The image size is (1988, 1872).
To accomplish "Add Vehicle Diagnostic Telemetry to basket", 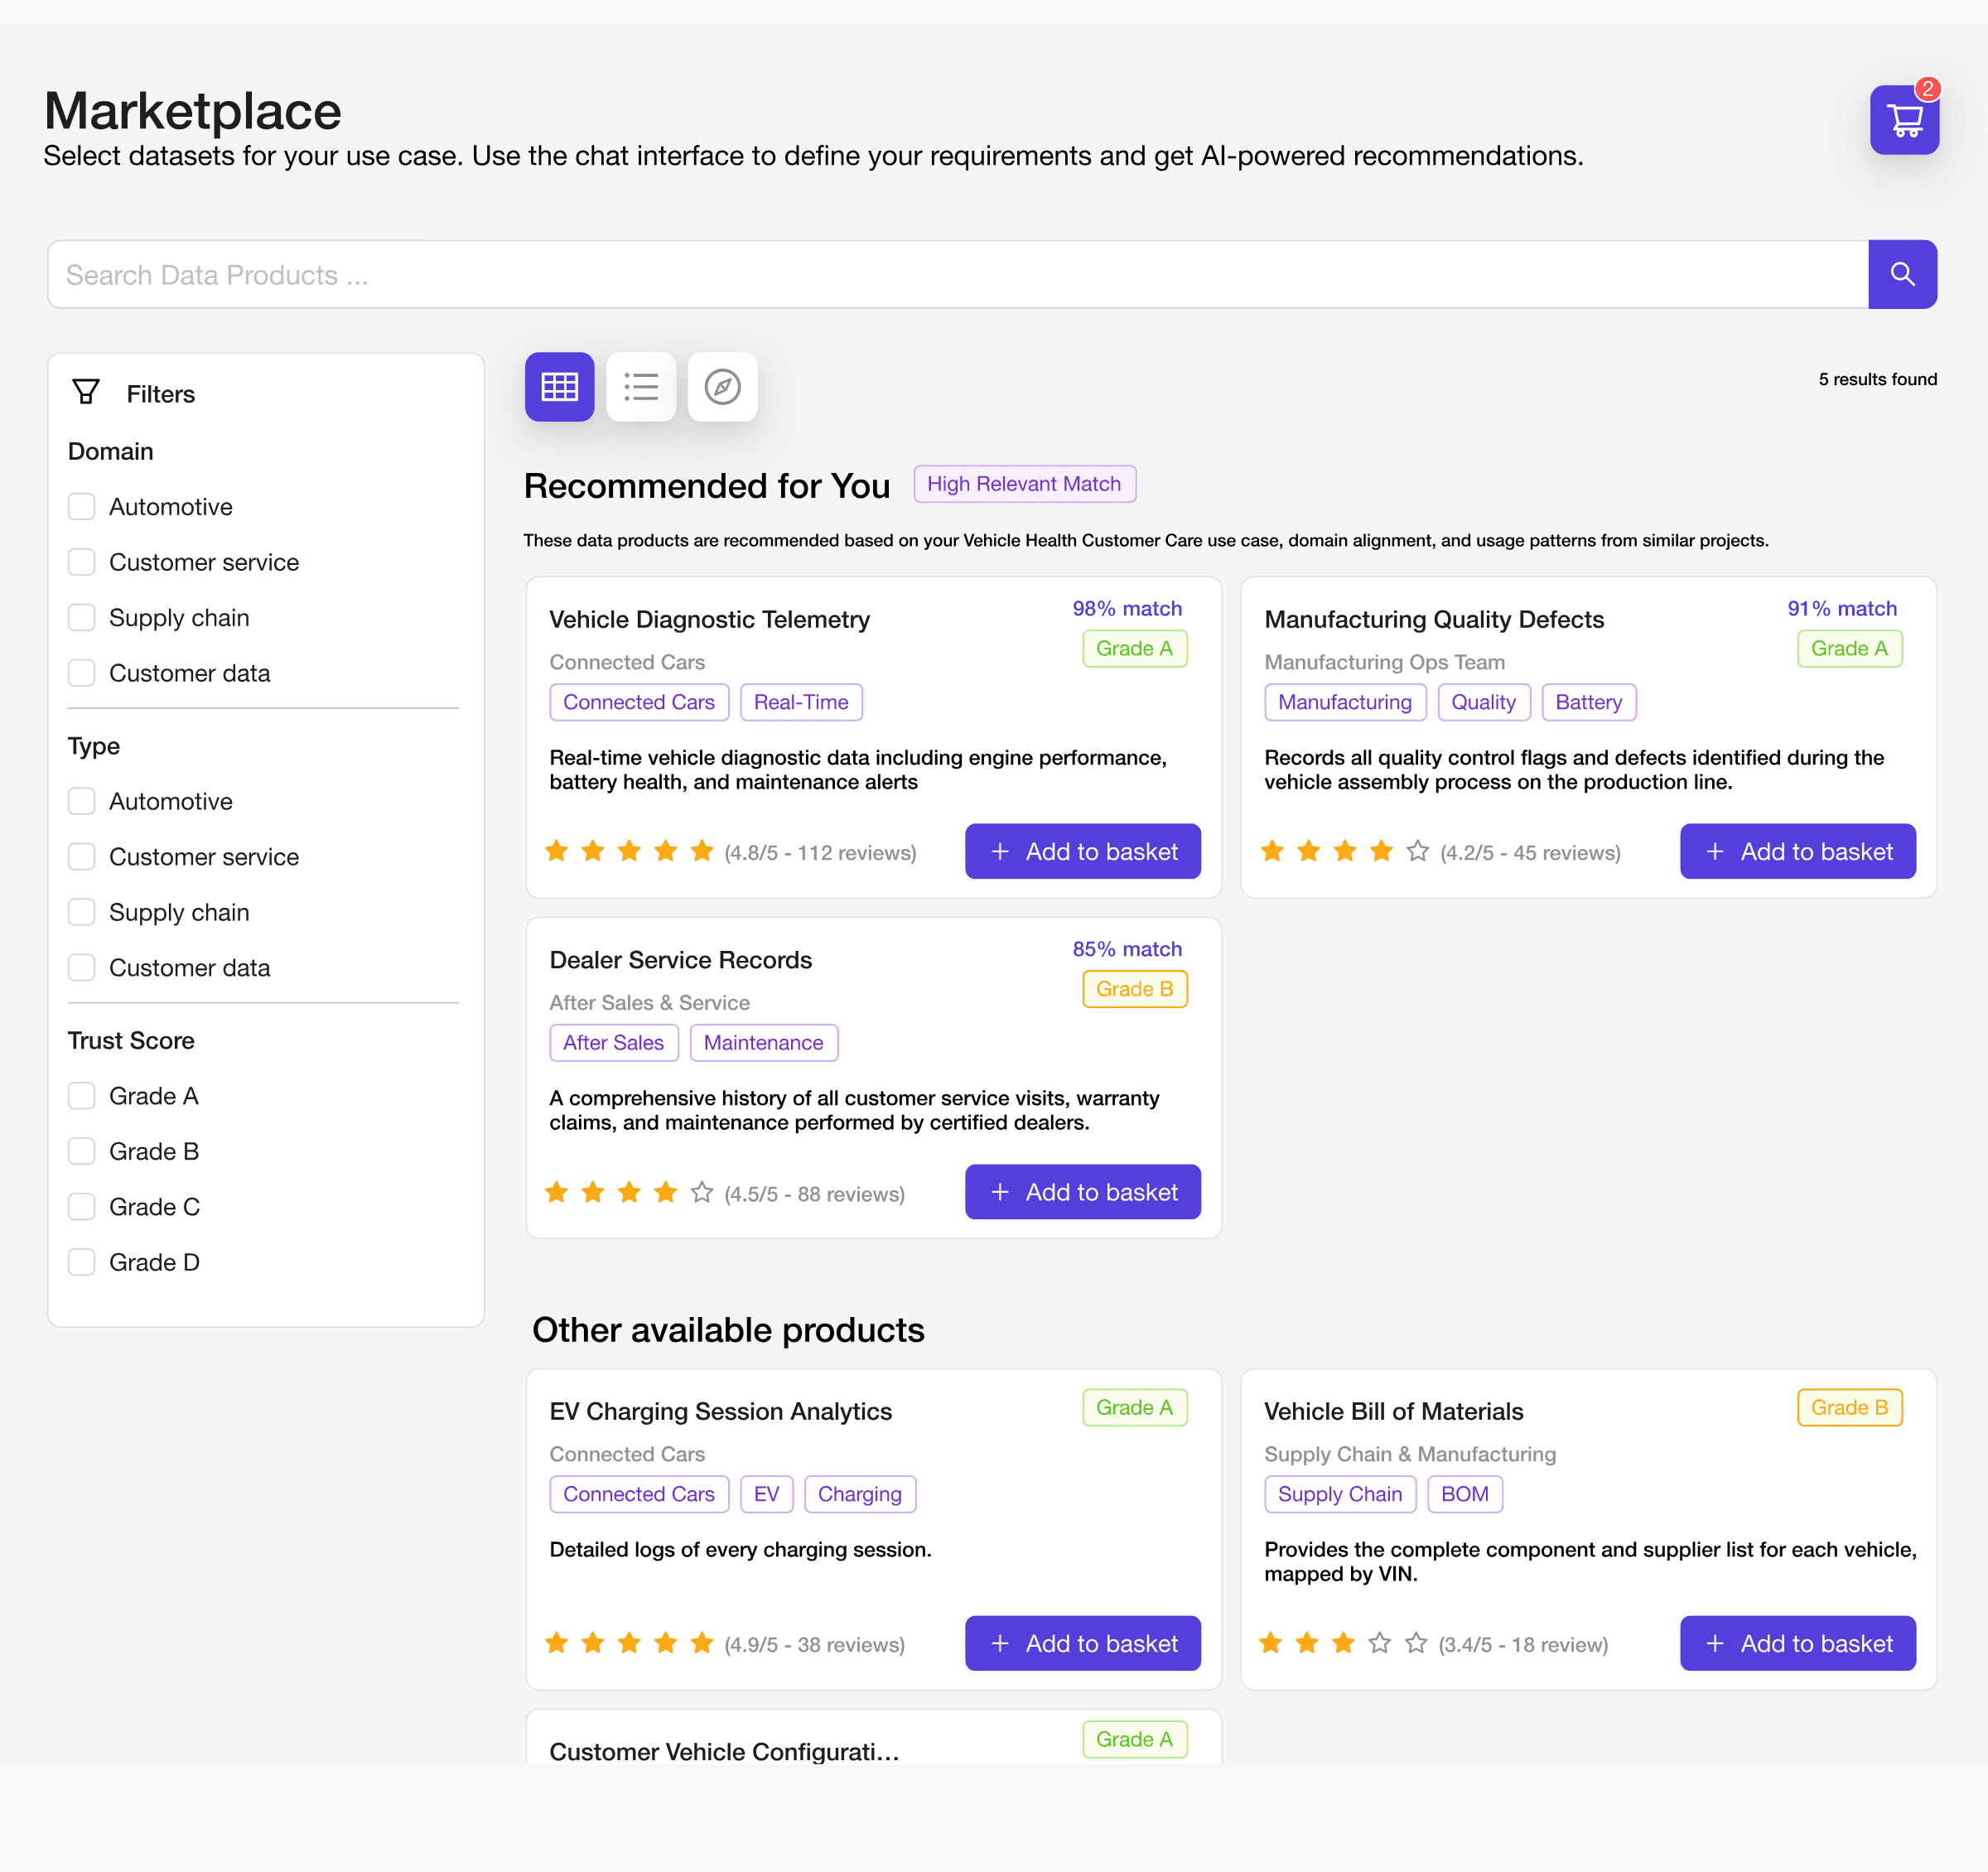I will (x=1082, y=851).
